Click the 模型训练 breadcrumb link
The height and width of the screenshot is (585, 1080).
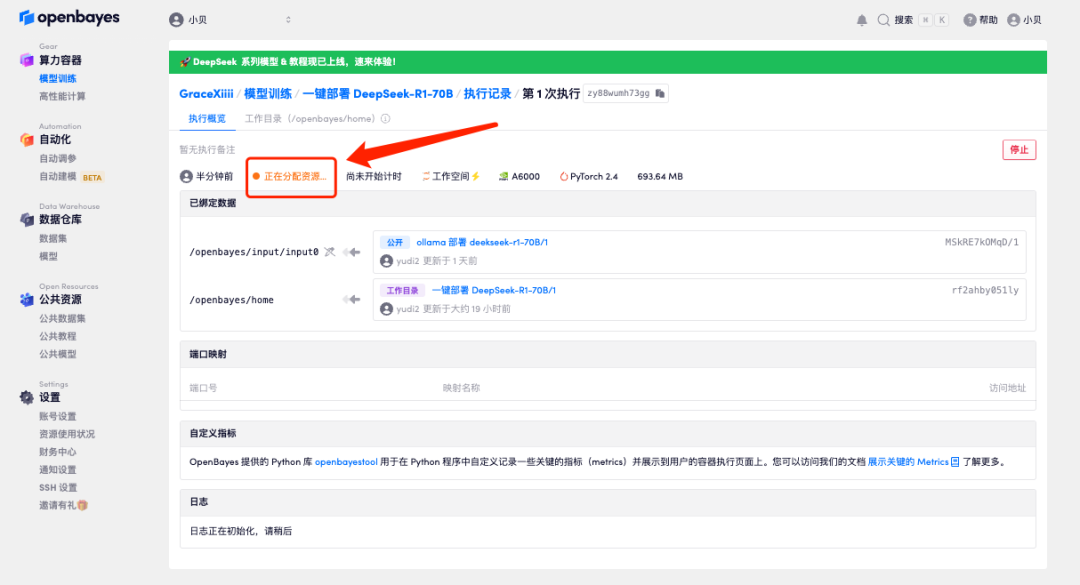tap(268, 94)
